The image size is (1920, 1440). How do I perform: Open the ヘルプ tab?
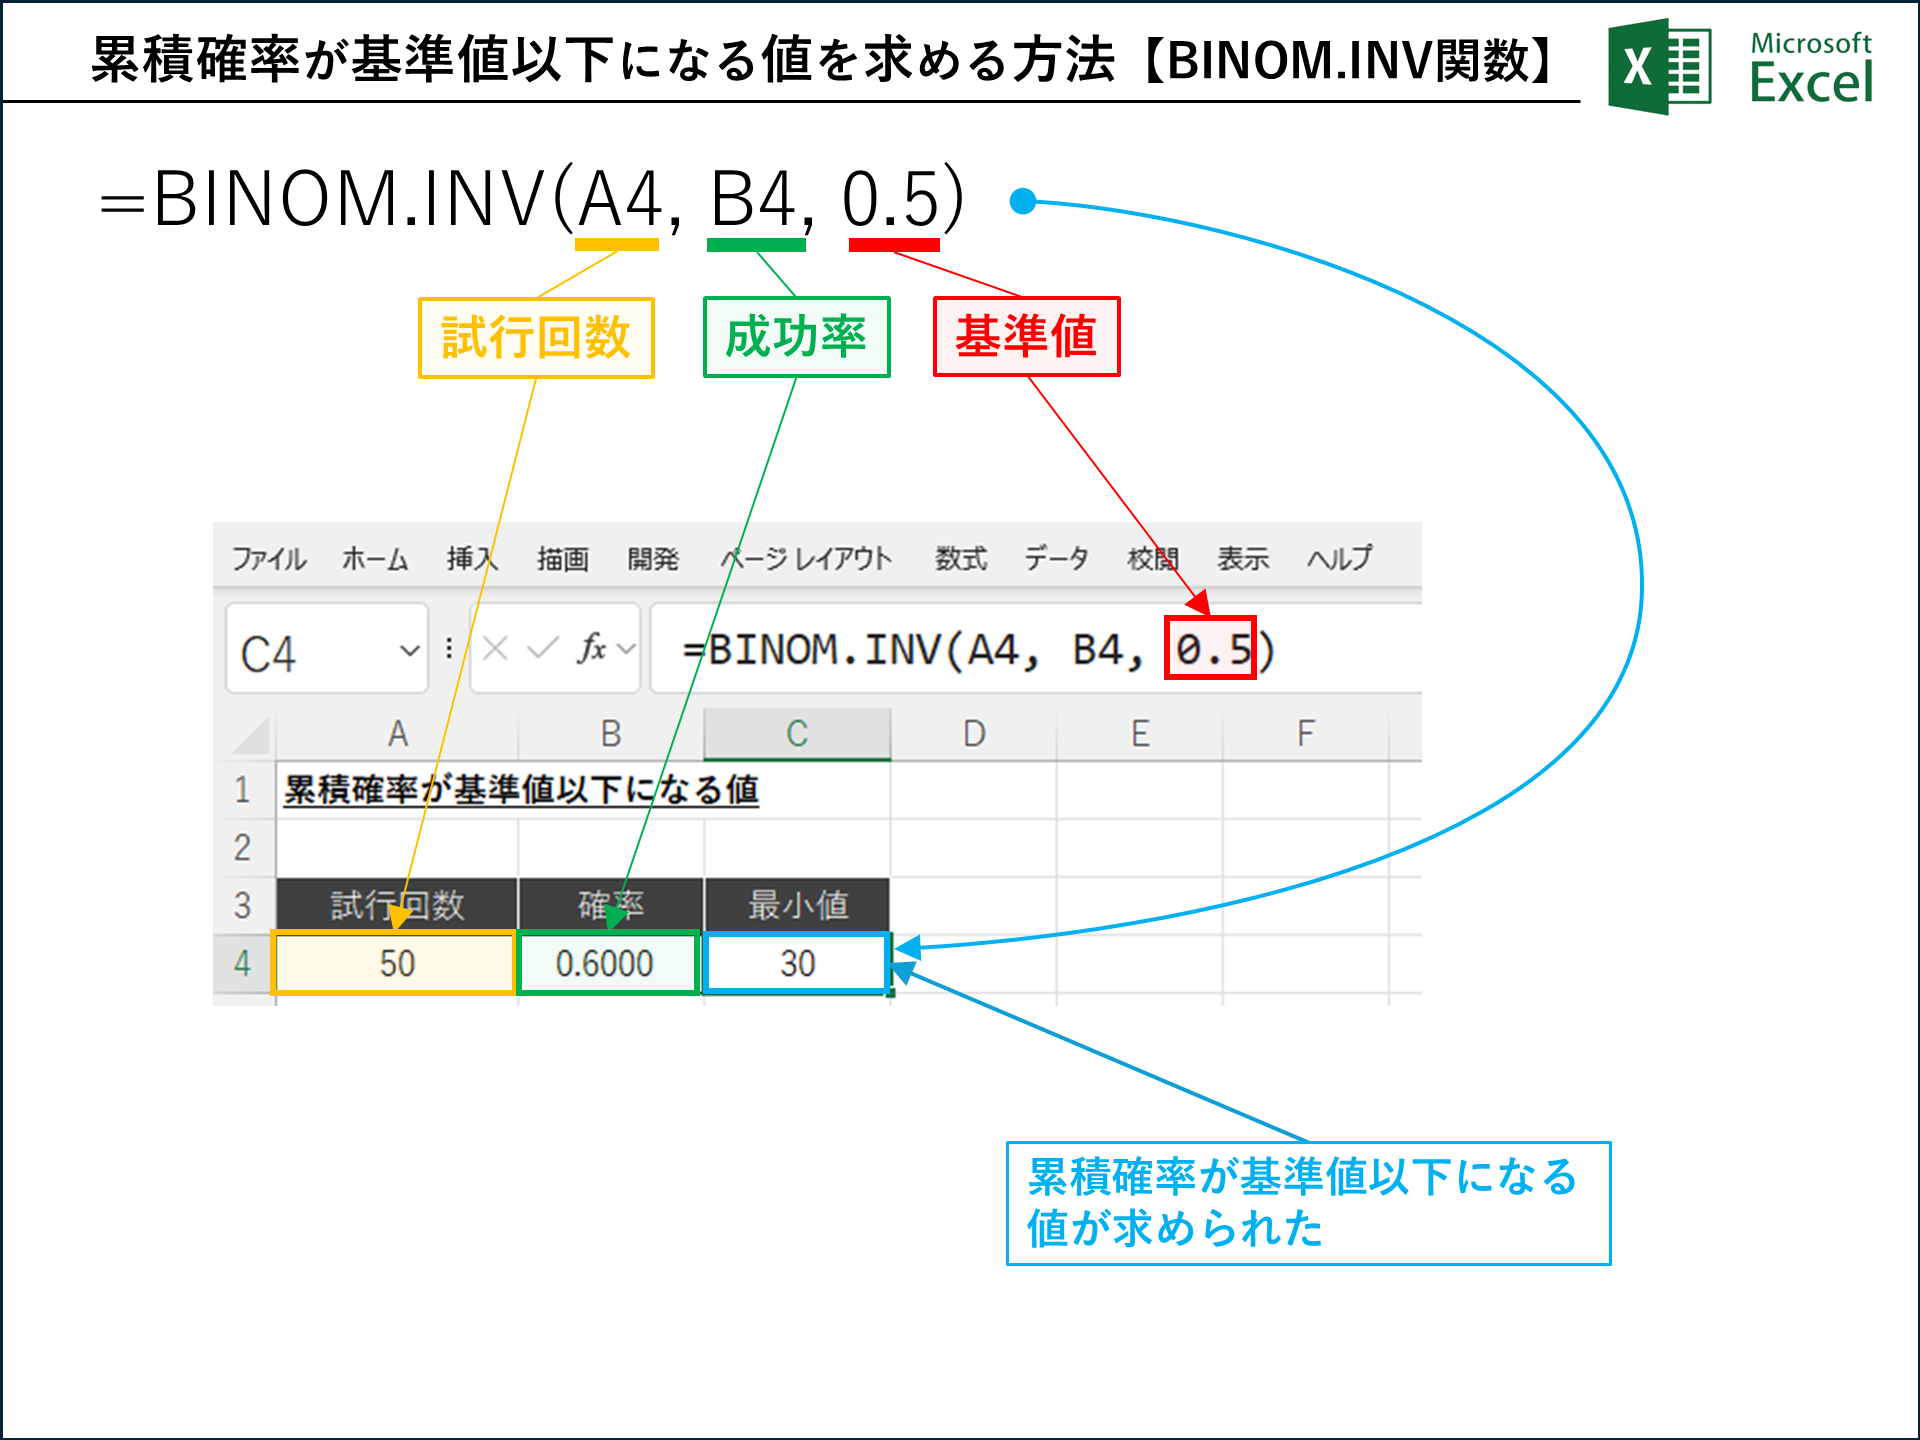click(1340, 560)
